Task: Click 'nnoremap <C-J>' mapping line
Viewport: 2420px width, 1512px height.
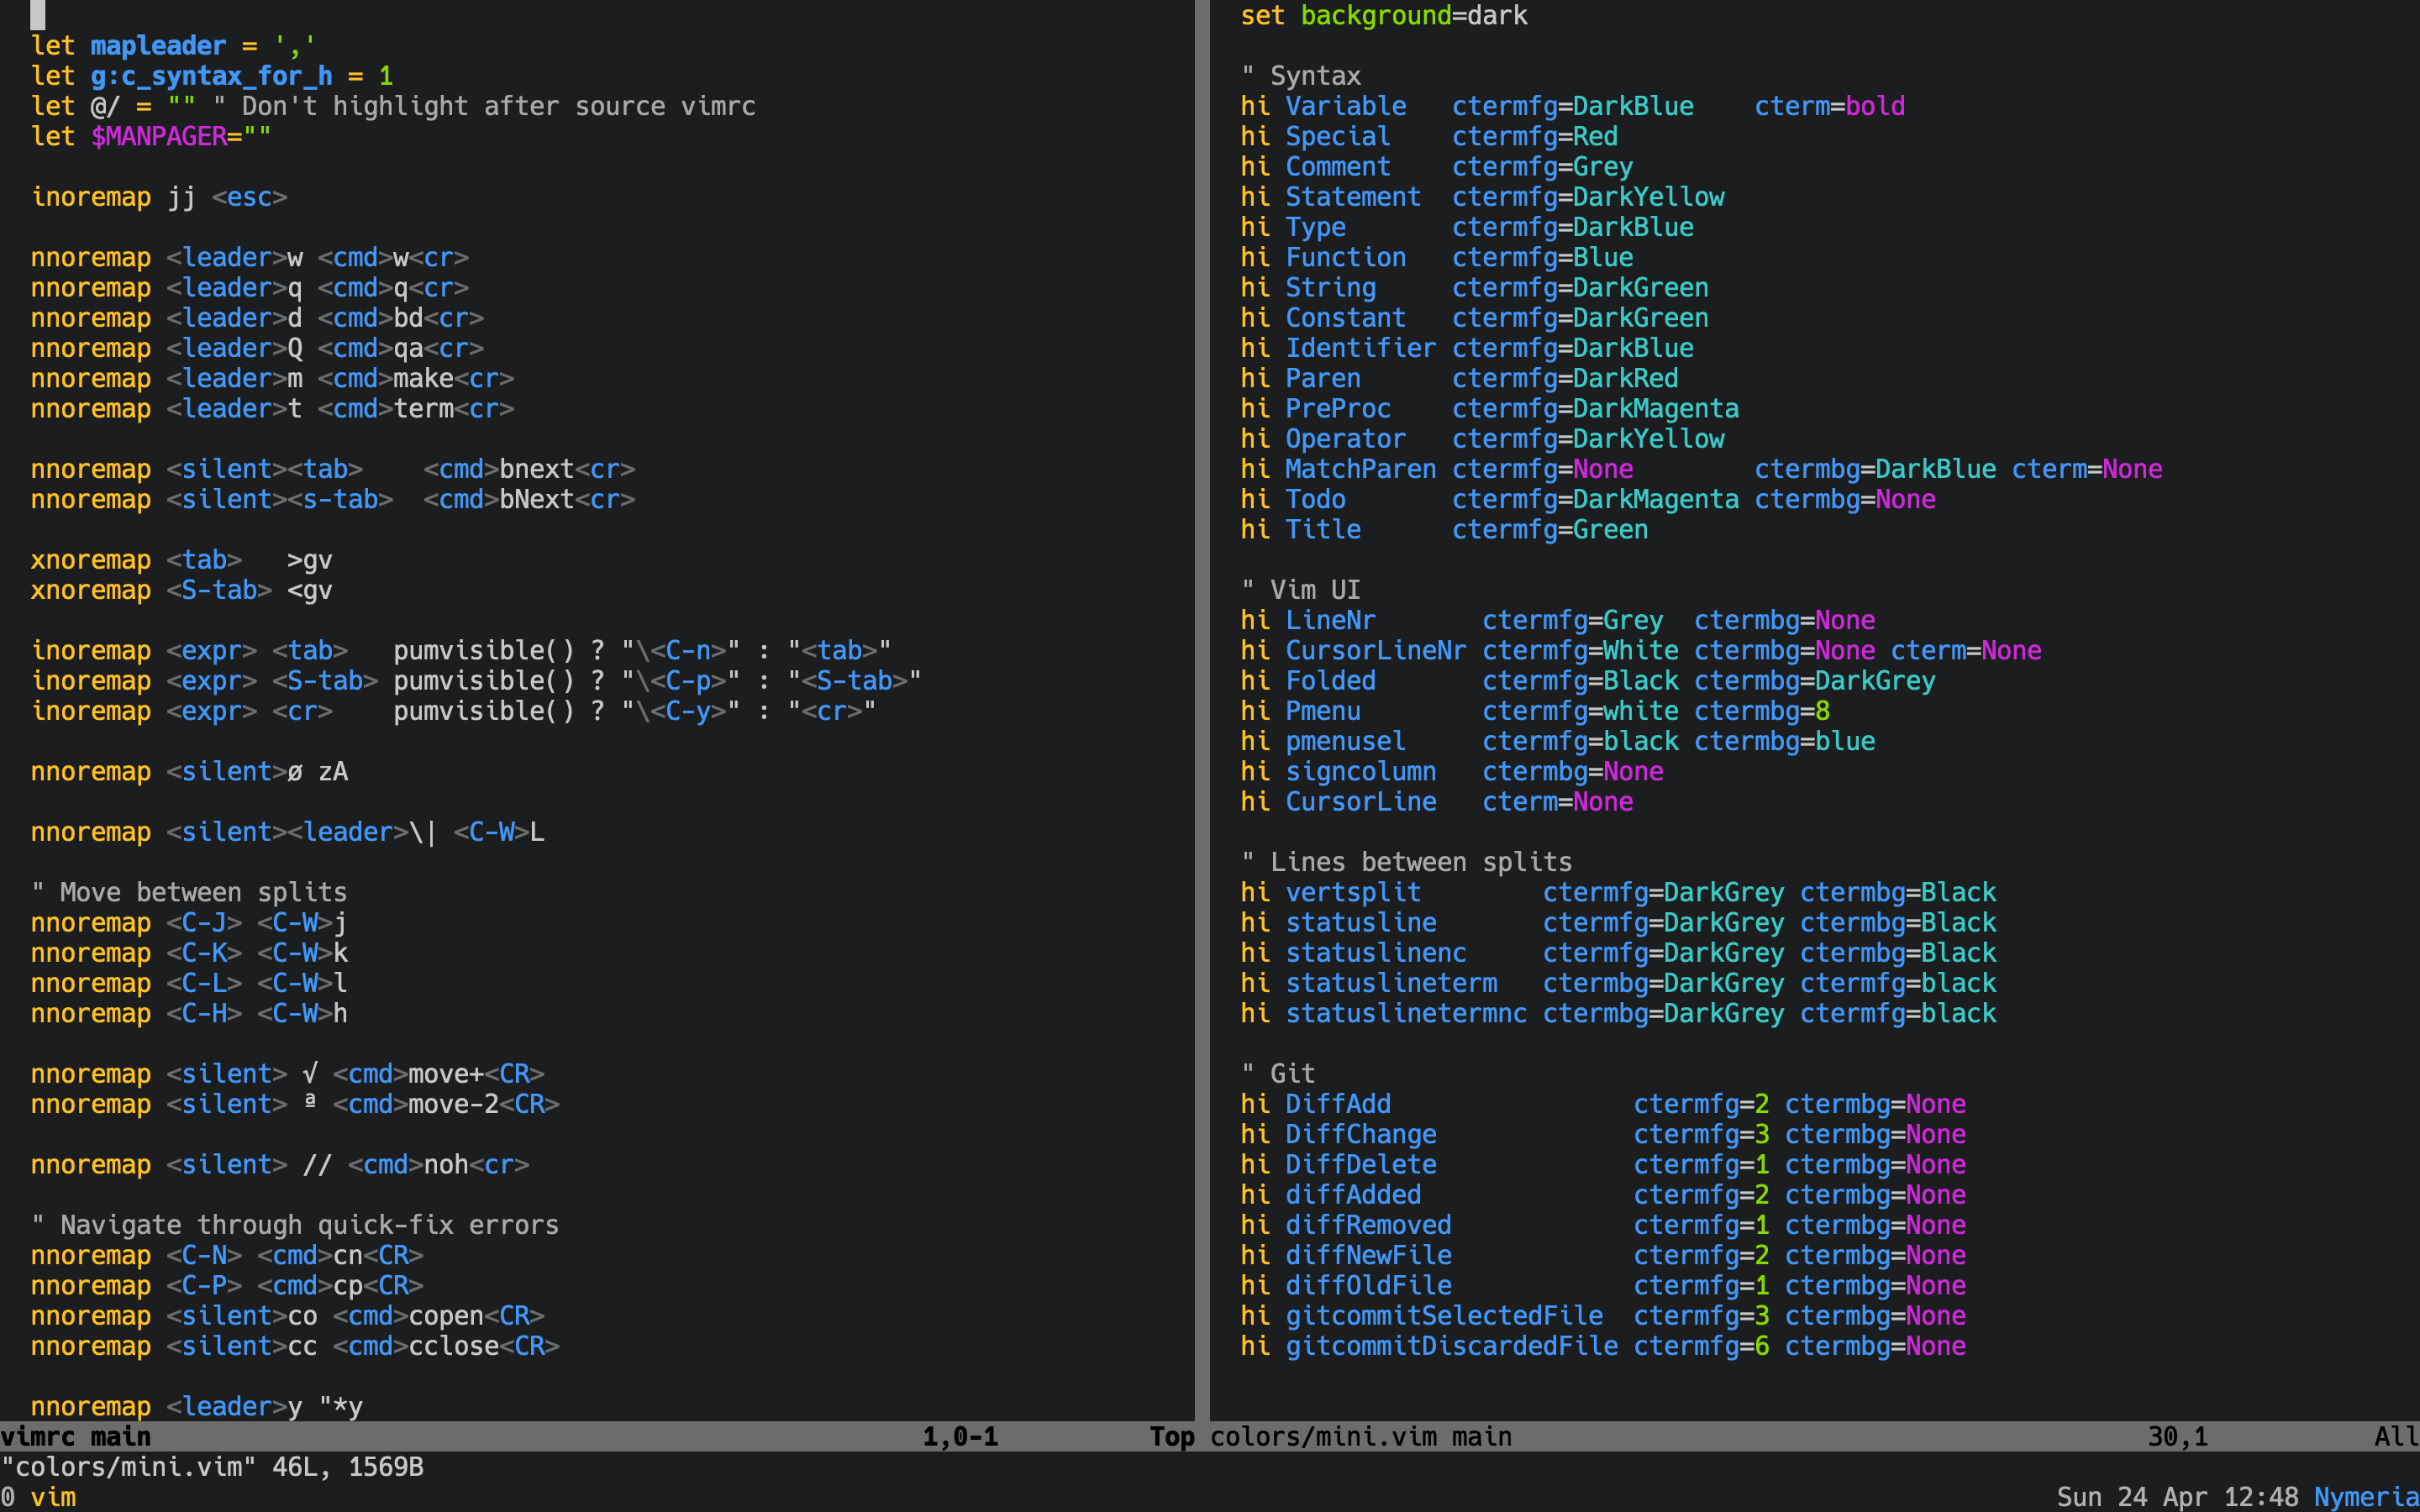Action: (189, 922)
